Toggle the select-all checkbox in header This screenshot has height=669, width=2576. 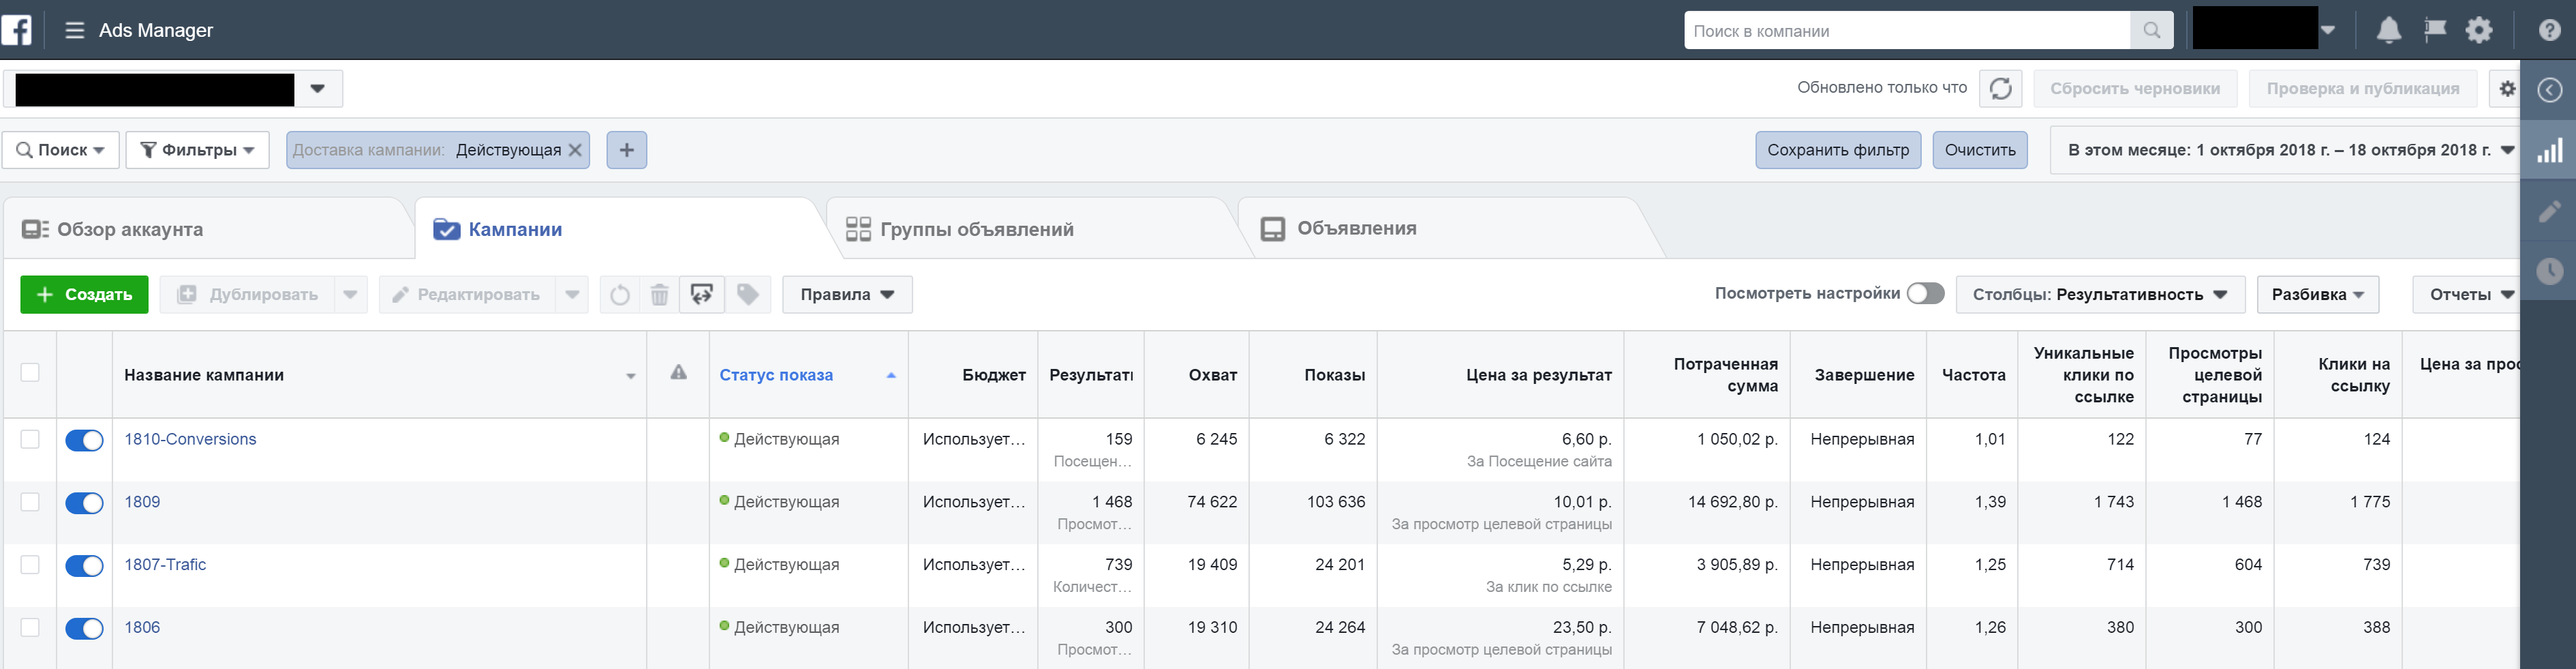[x=30, y=373]
